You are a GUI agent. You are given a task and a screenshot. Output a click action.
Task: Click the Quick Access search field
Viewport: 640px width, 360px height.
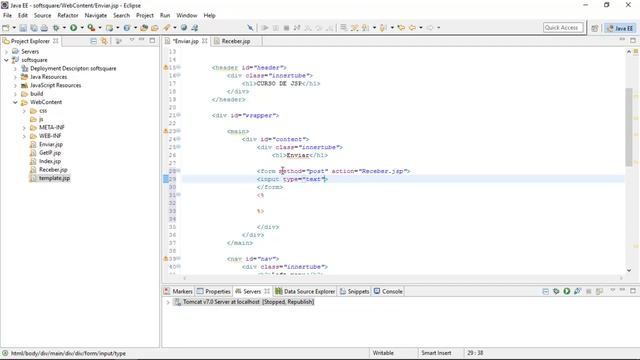[563, 28]
